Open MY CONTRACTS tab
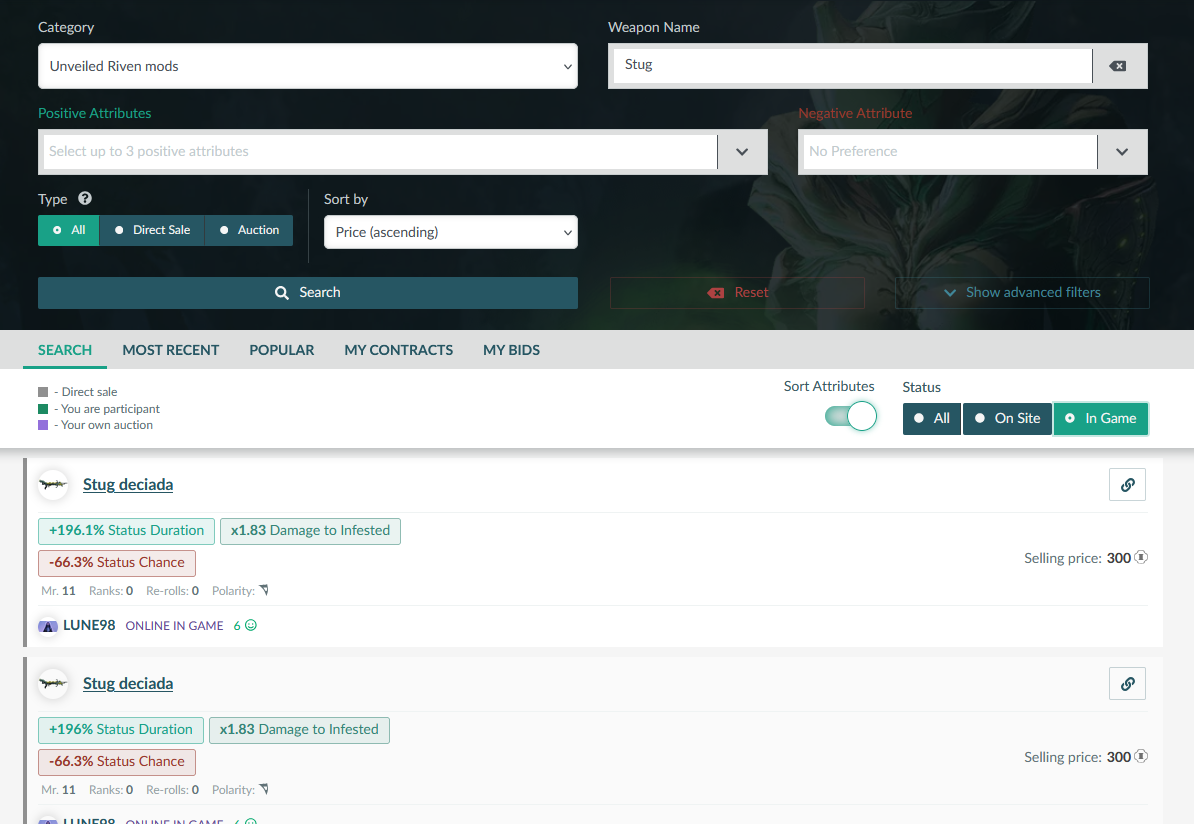 (398, 350)
